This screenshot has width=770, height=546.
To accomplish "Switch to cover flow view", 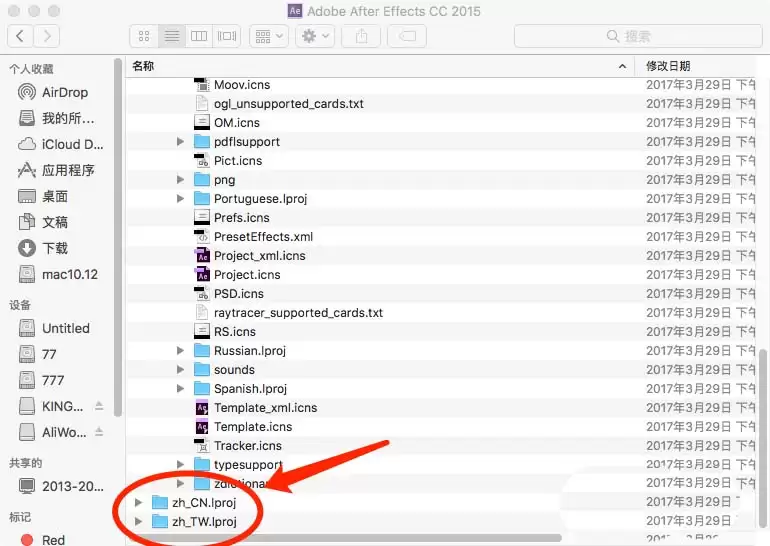I will (227, 36).
